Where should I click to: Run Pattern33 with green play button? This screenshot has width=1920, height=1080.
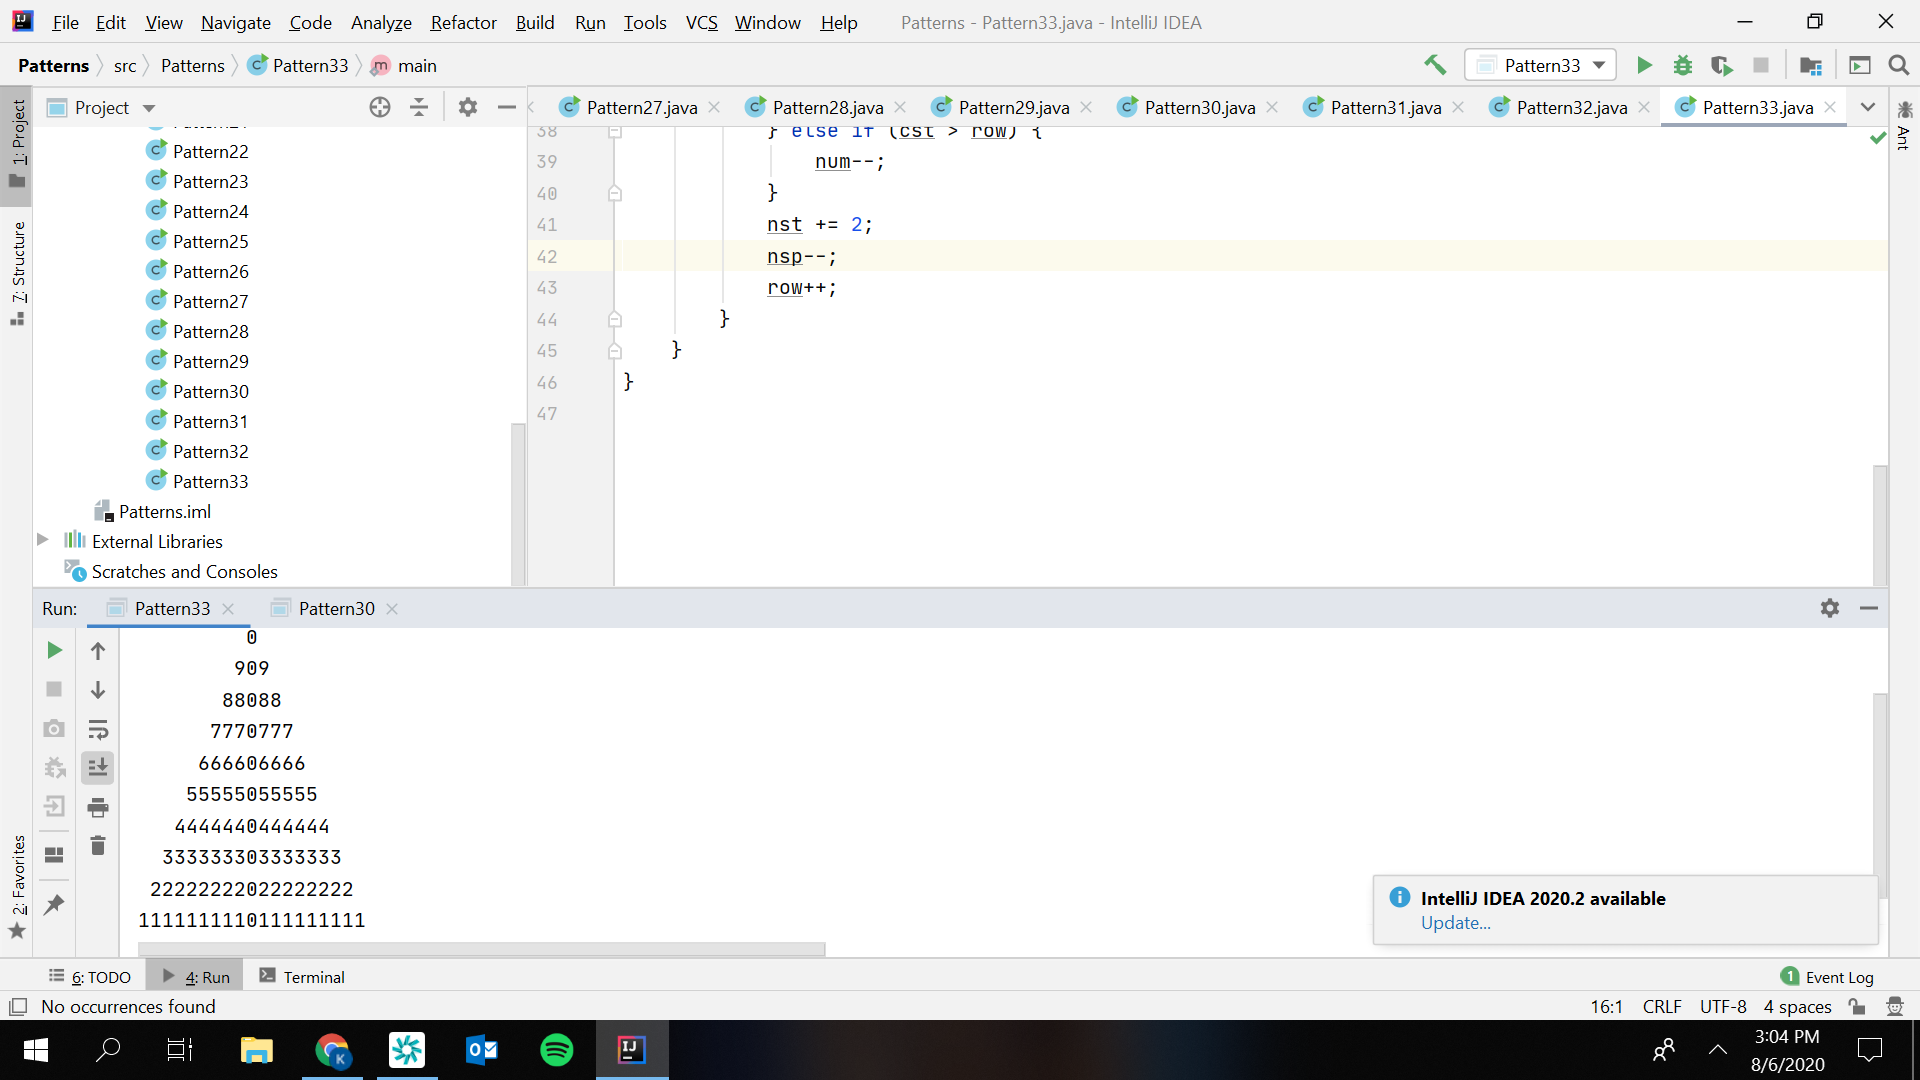(1644, 65)
